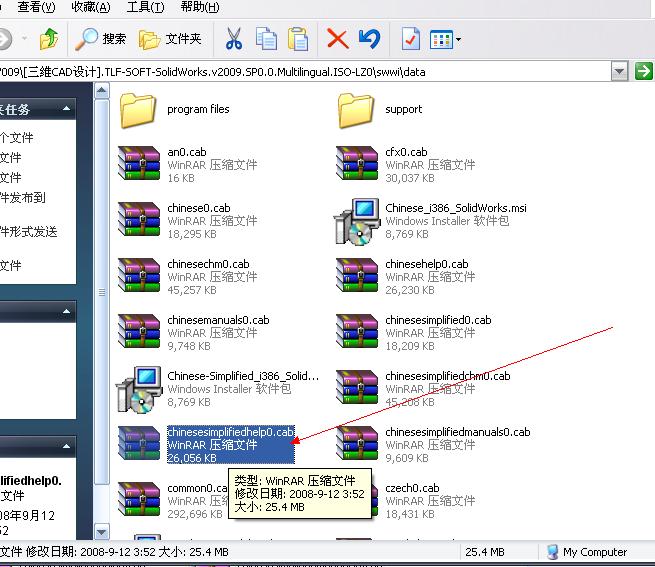
Task: Click the support folder name text
Action: click(x=404, y=109)
